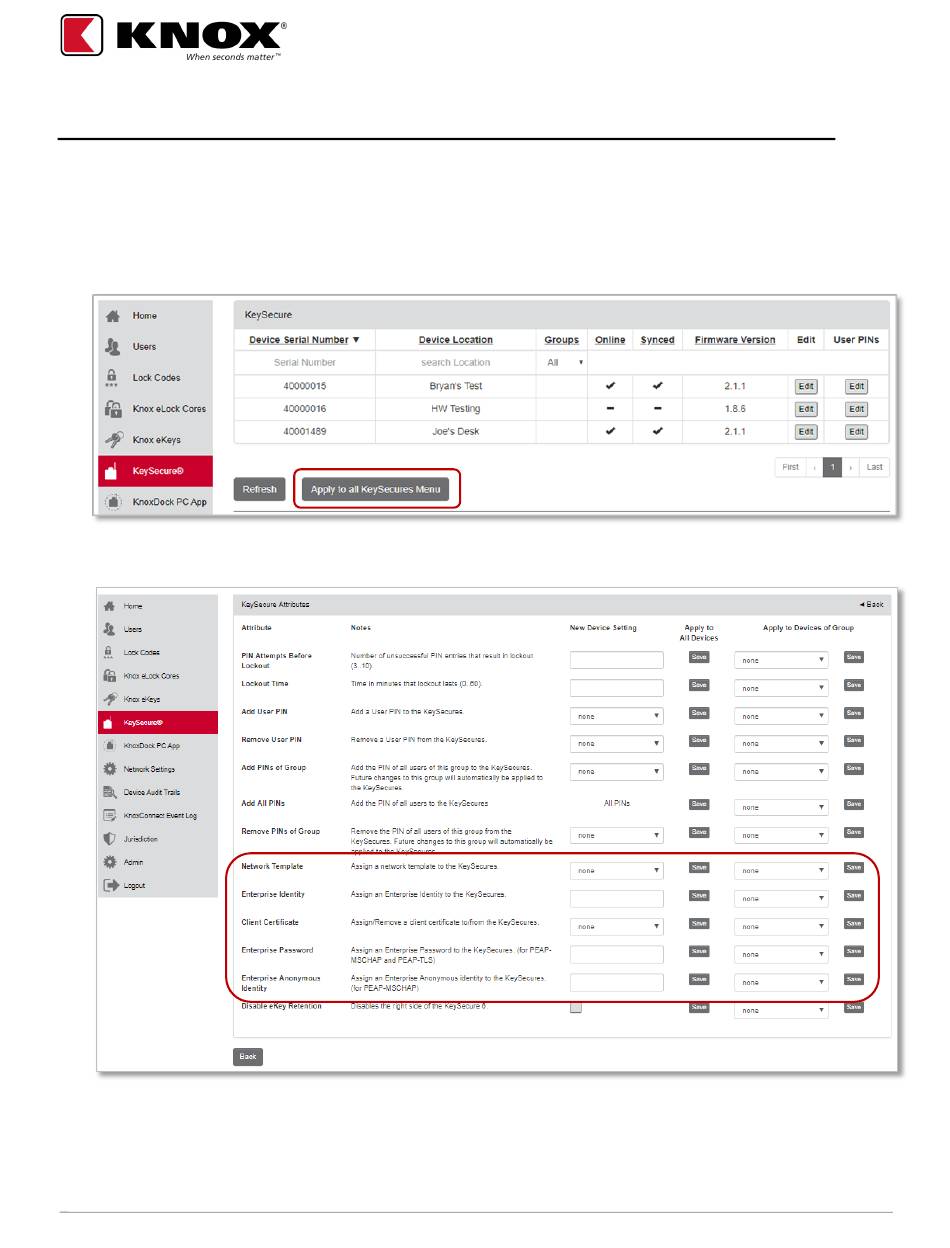Open Users in KeySecure Attributes page sidebar

click(x=156, y=629)
